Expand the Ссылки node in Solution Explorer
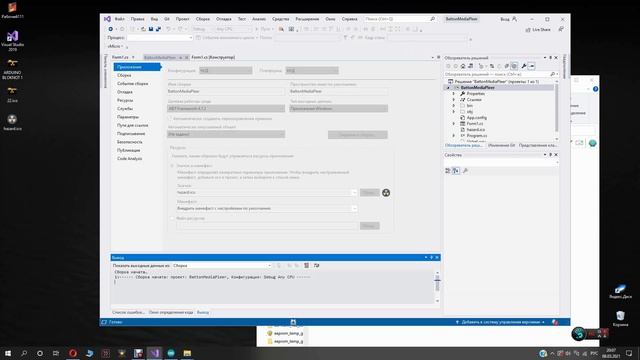This screenshot has height=360, width=640. [453, 100]
